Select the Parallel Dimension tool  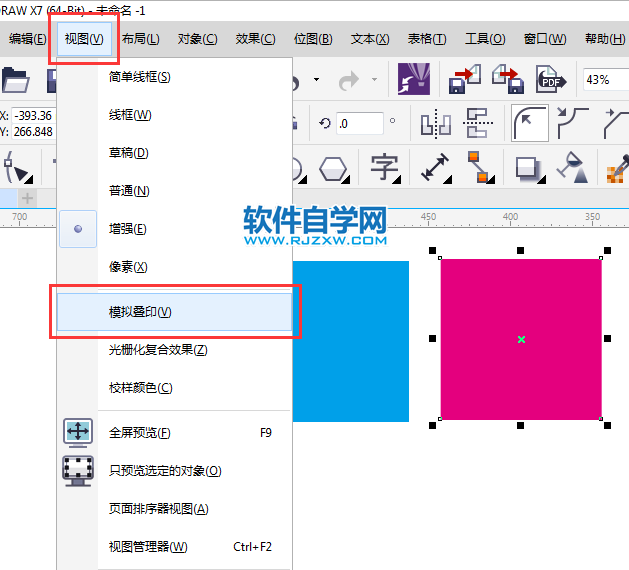click(435, 167)
